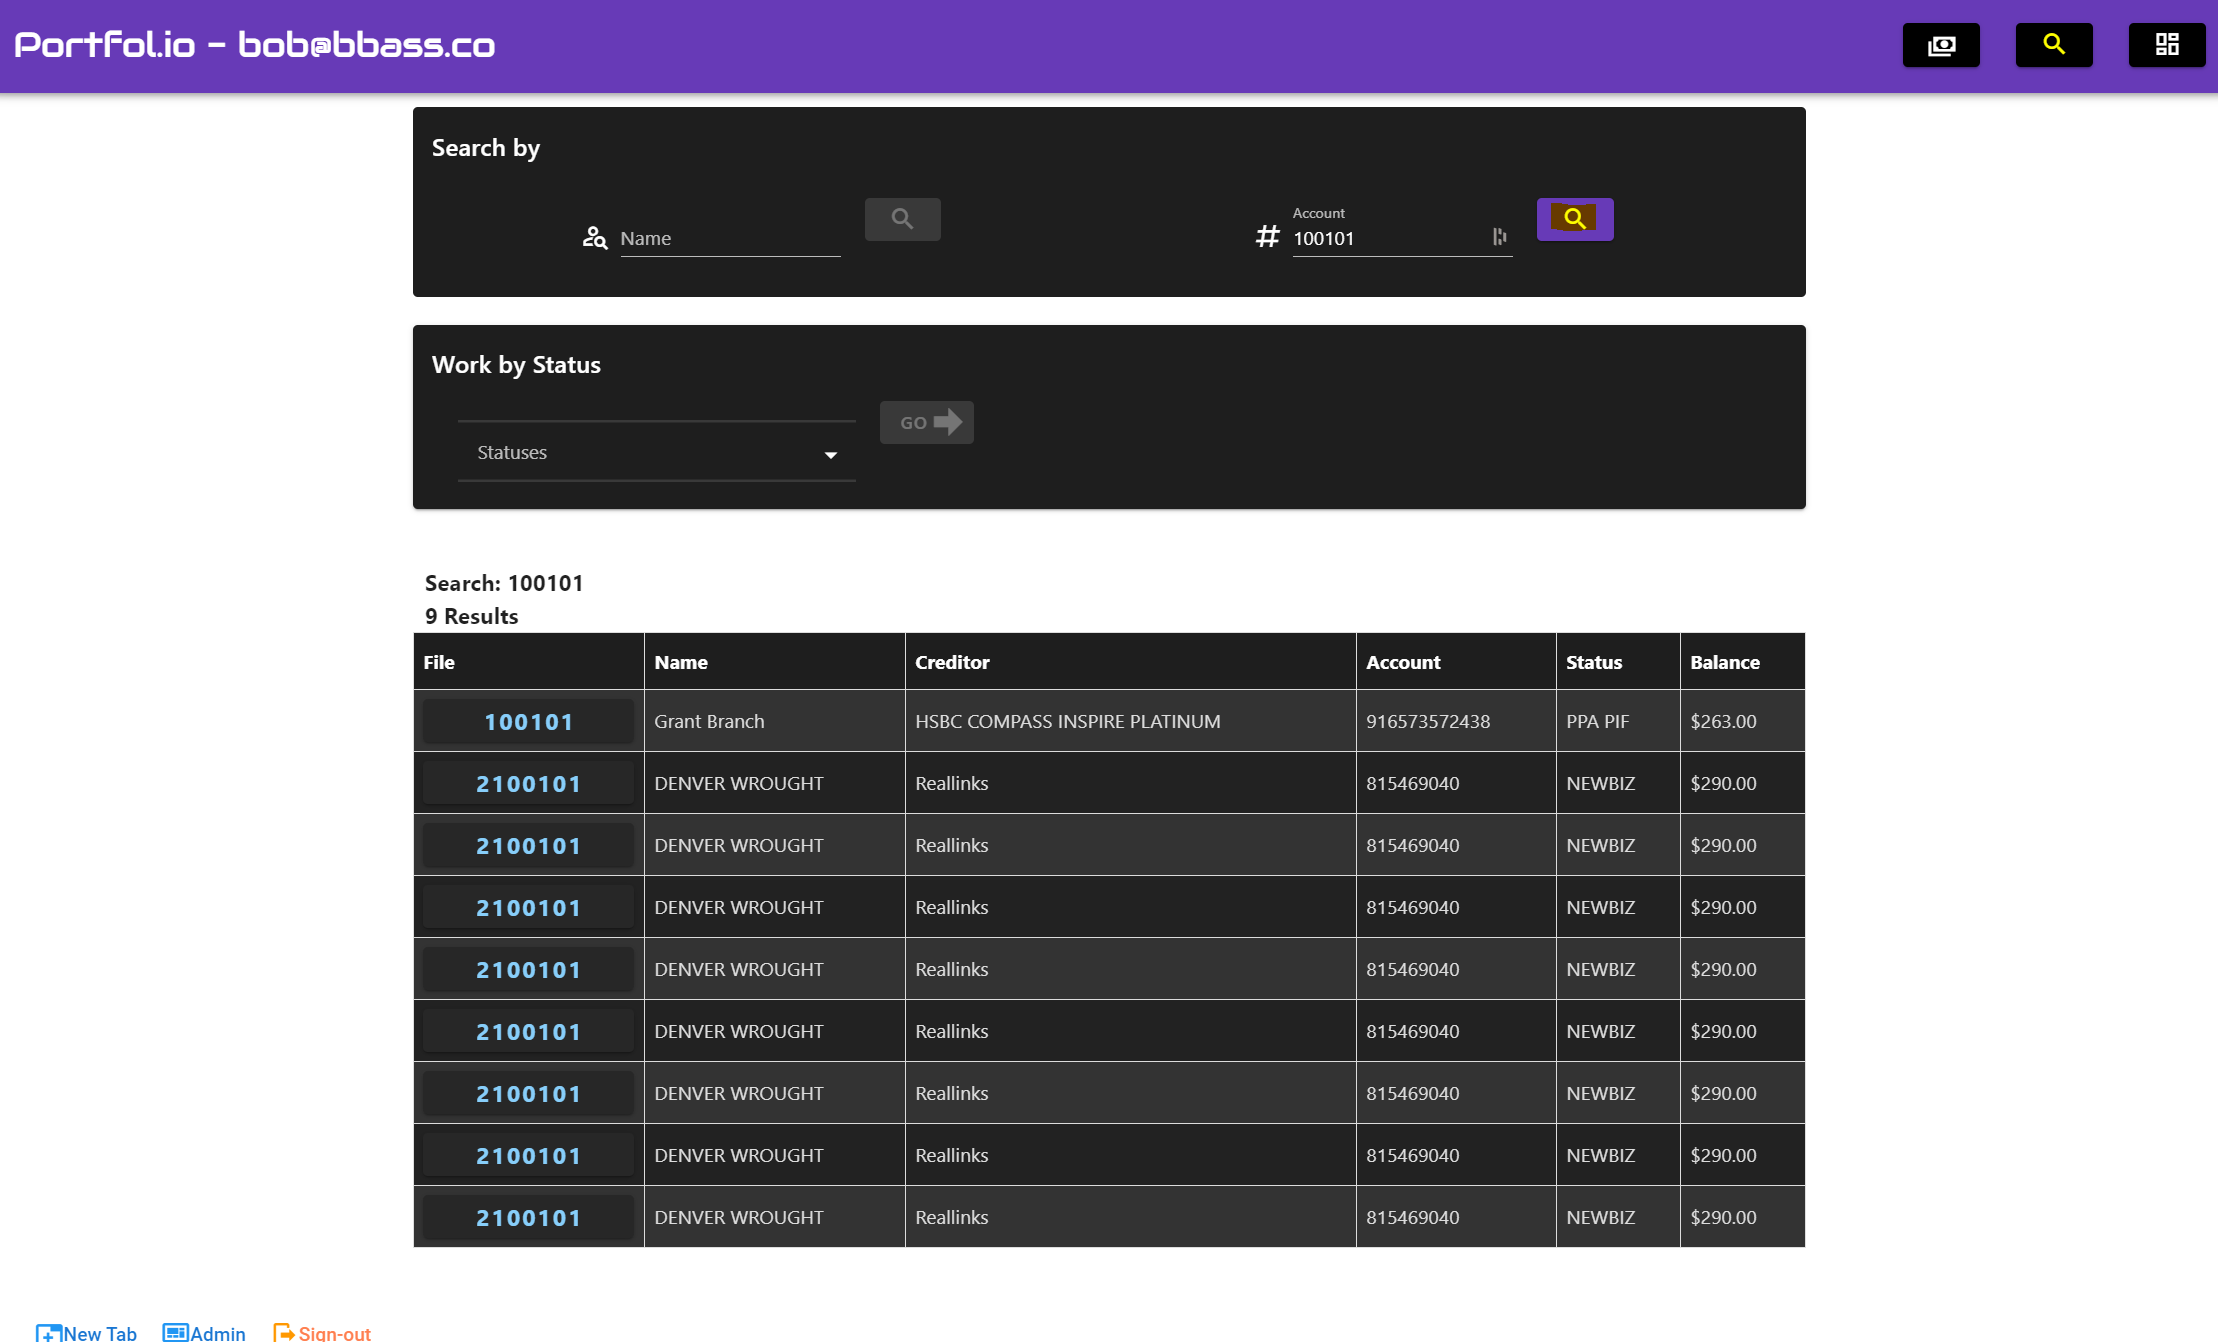Click the payments money icon in header

pyautogui.click(x=1941, y=45)
